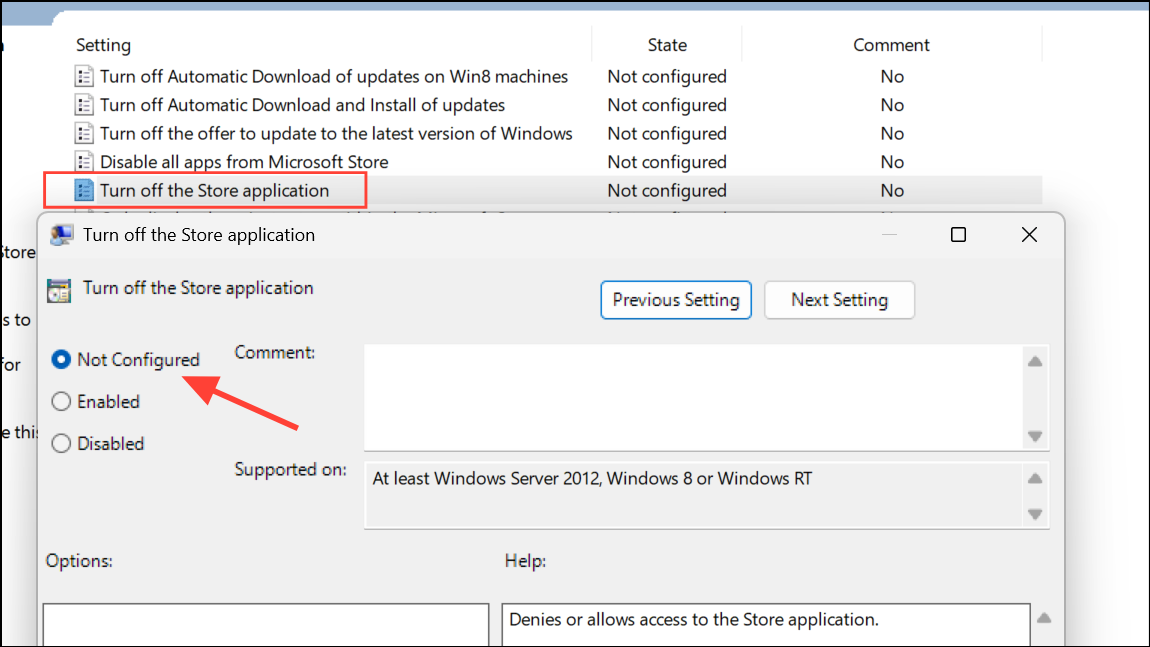1150x647 pixels.
Task: Click icon for Automatic Download and Install policy
Action: pos(84,105)
